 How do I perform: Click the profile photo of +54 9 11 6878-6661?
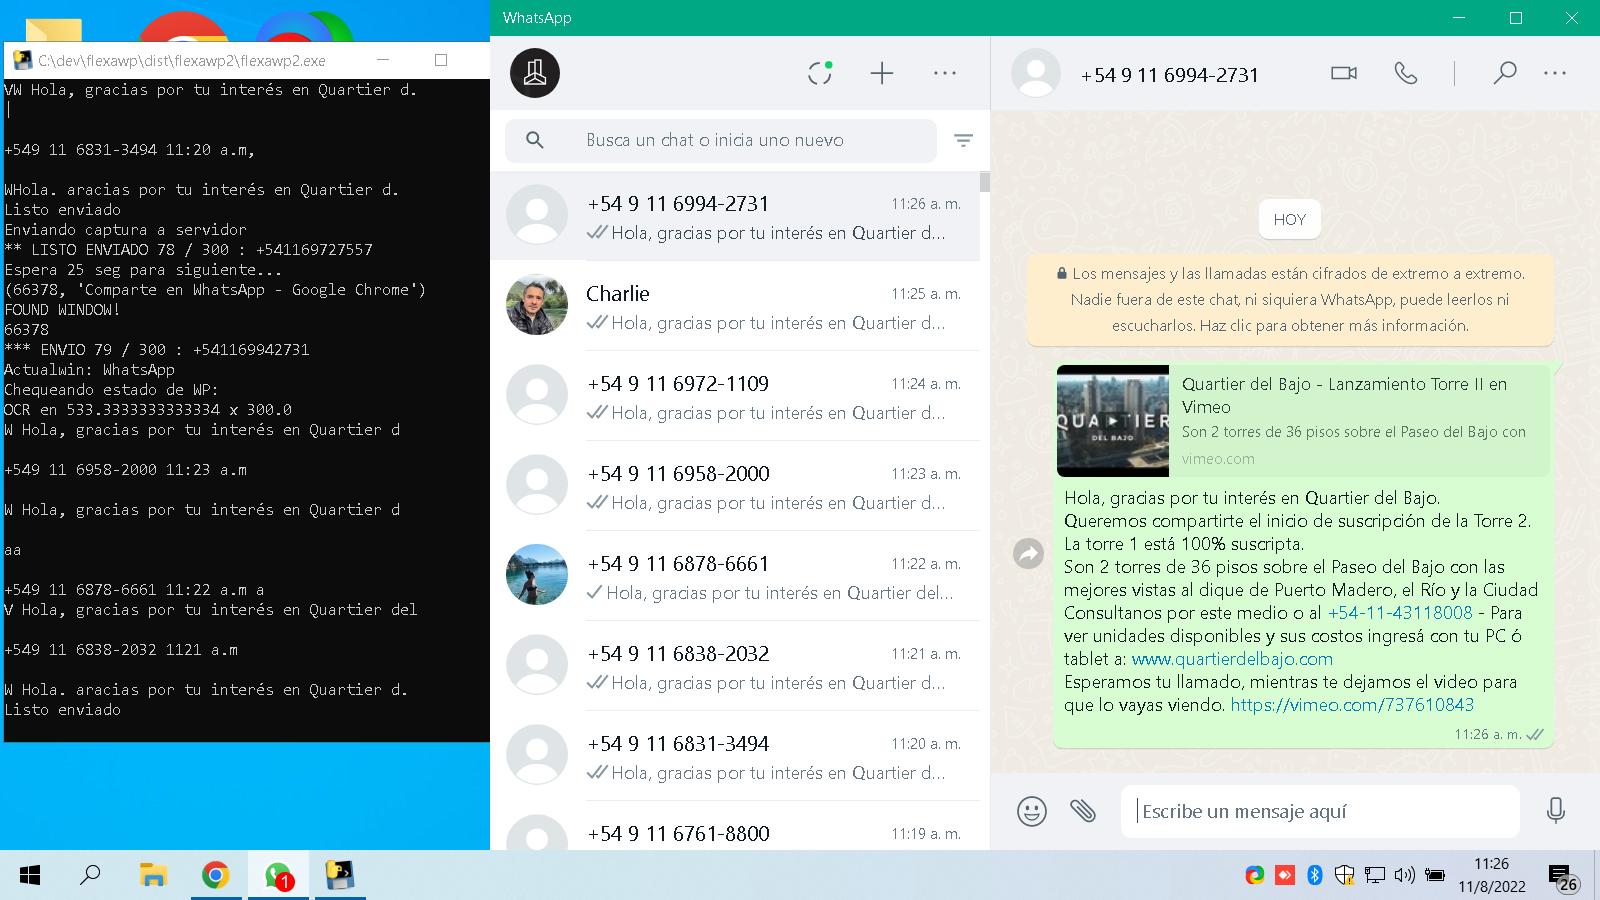(537, 575)
